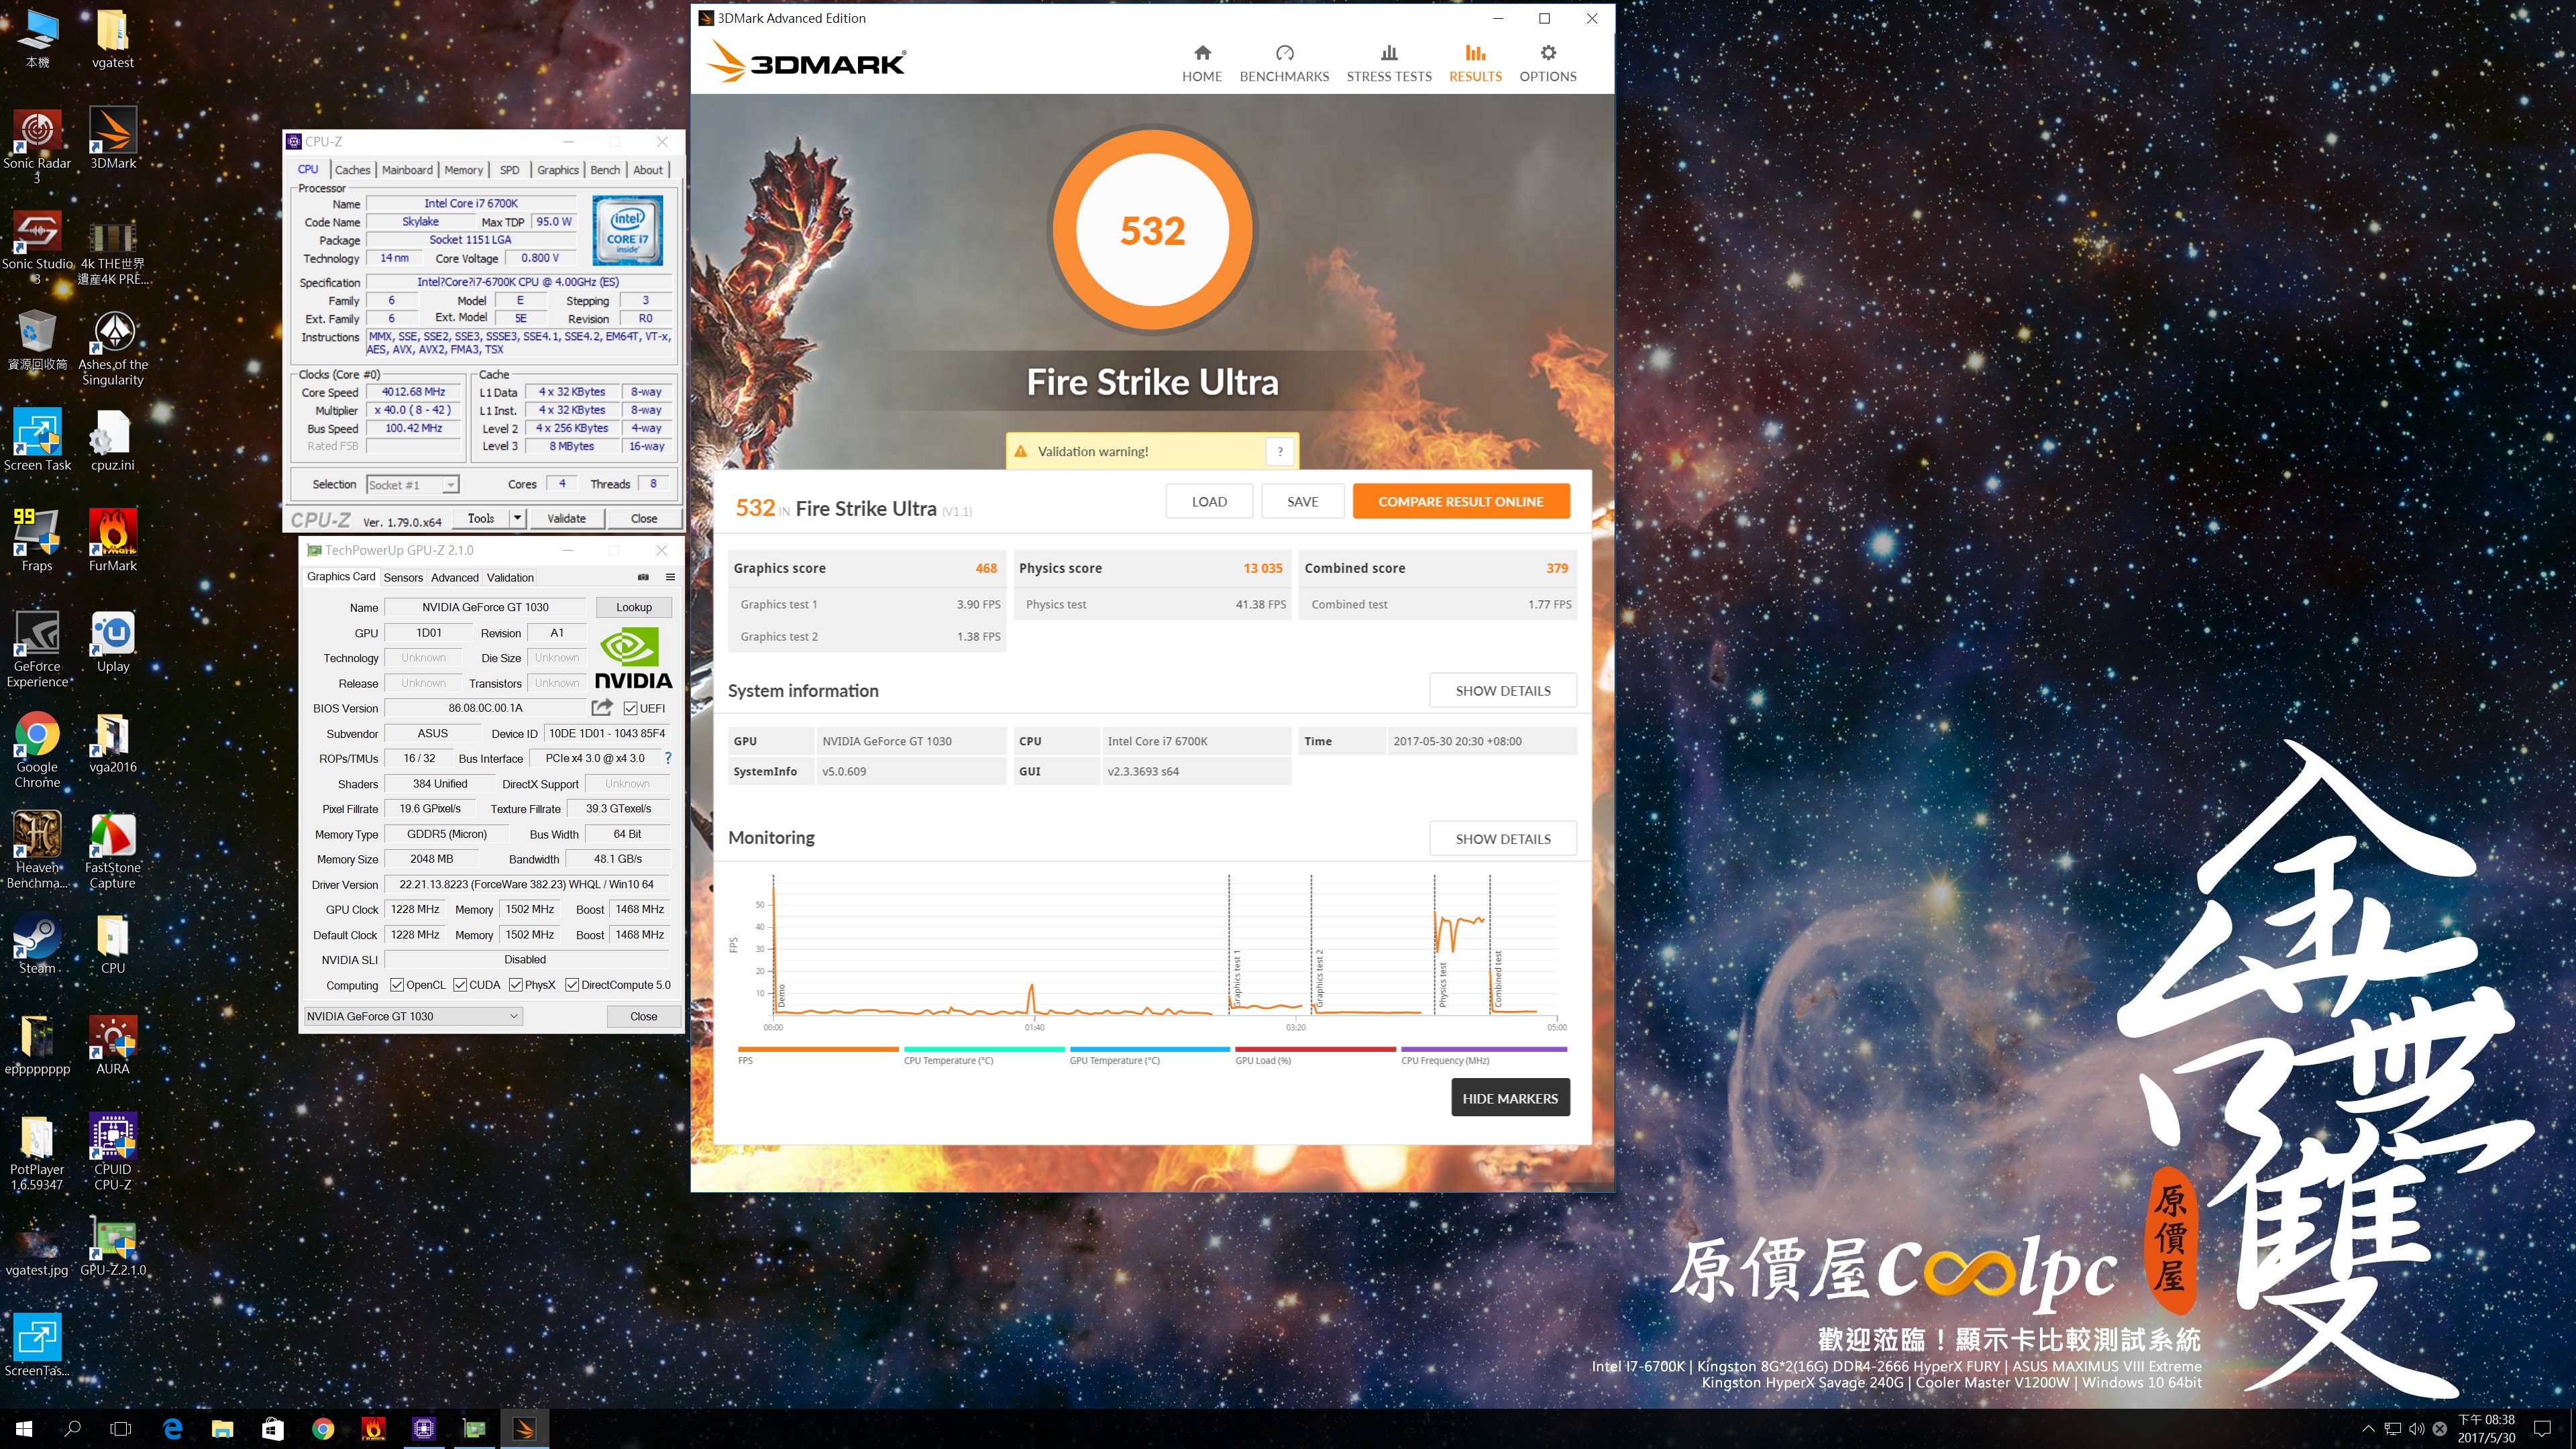The width and height of the screenshot is (2576, 1449).
Task: Click CPU-Z Validate button
Action: (x=566, y=518)
